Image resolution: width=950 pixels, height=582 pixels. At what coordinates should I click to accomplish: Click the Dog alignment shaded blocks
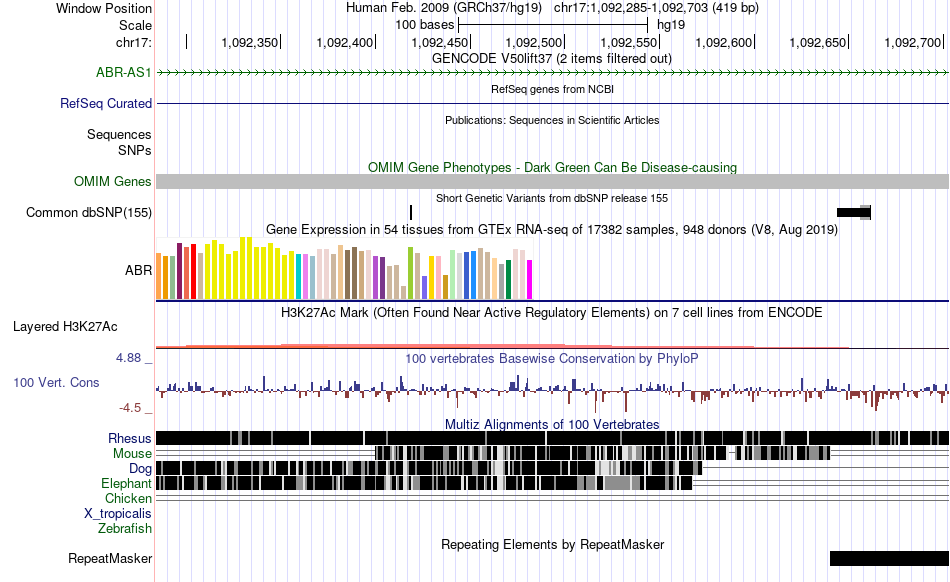coord(429,468)
